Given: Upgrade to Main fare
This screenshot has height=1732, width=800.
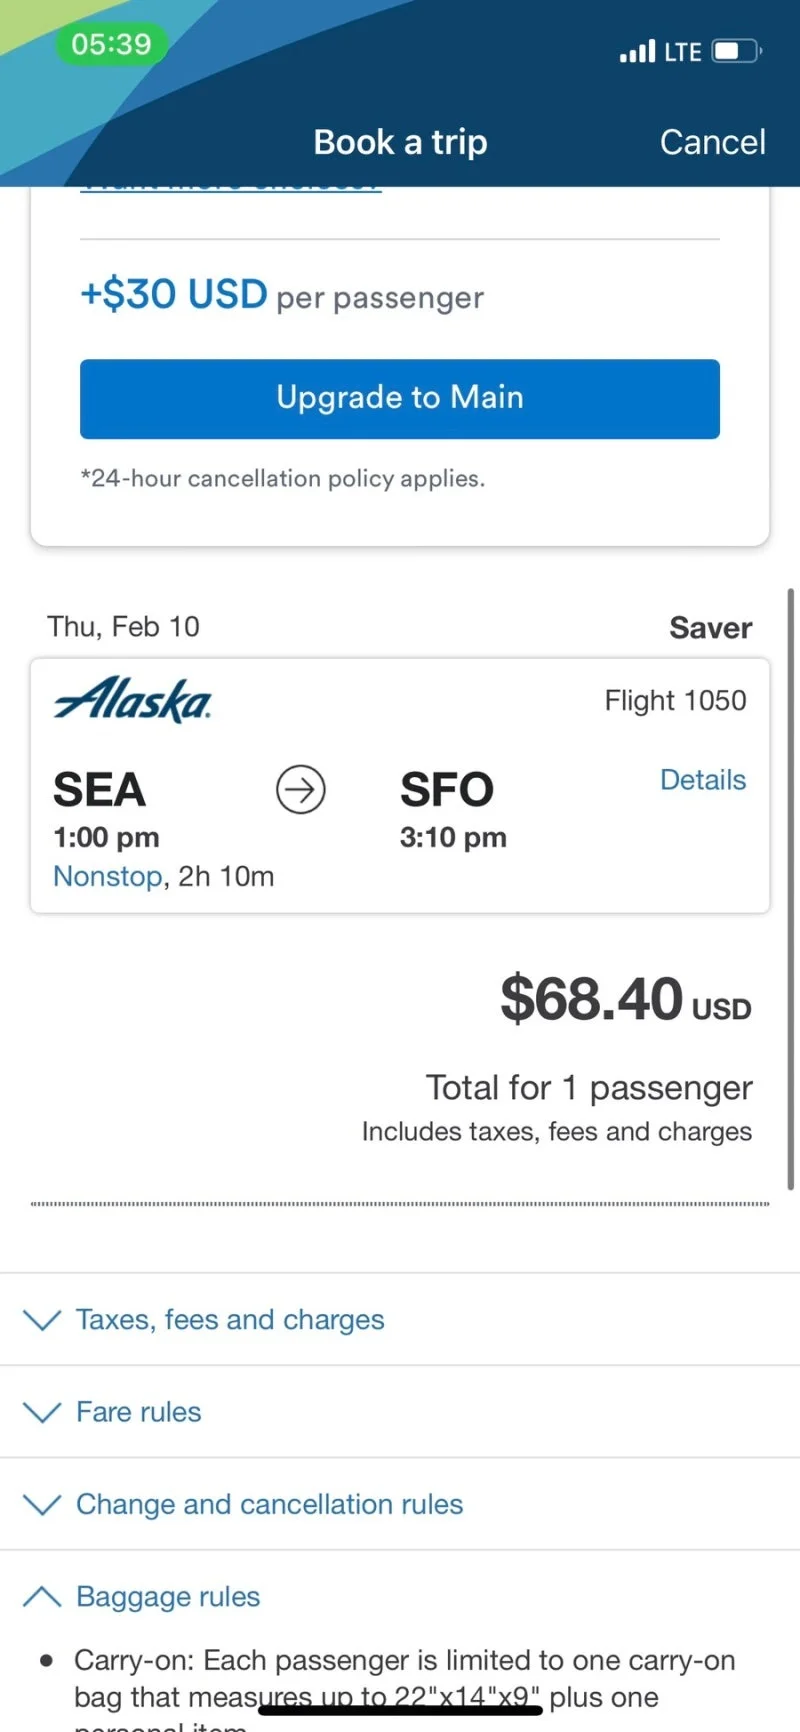Looking at the screenshot, I should pyautogui.click(x=400, y=398).
